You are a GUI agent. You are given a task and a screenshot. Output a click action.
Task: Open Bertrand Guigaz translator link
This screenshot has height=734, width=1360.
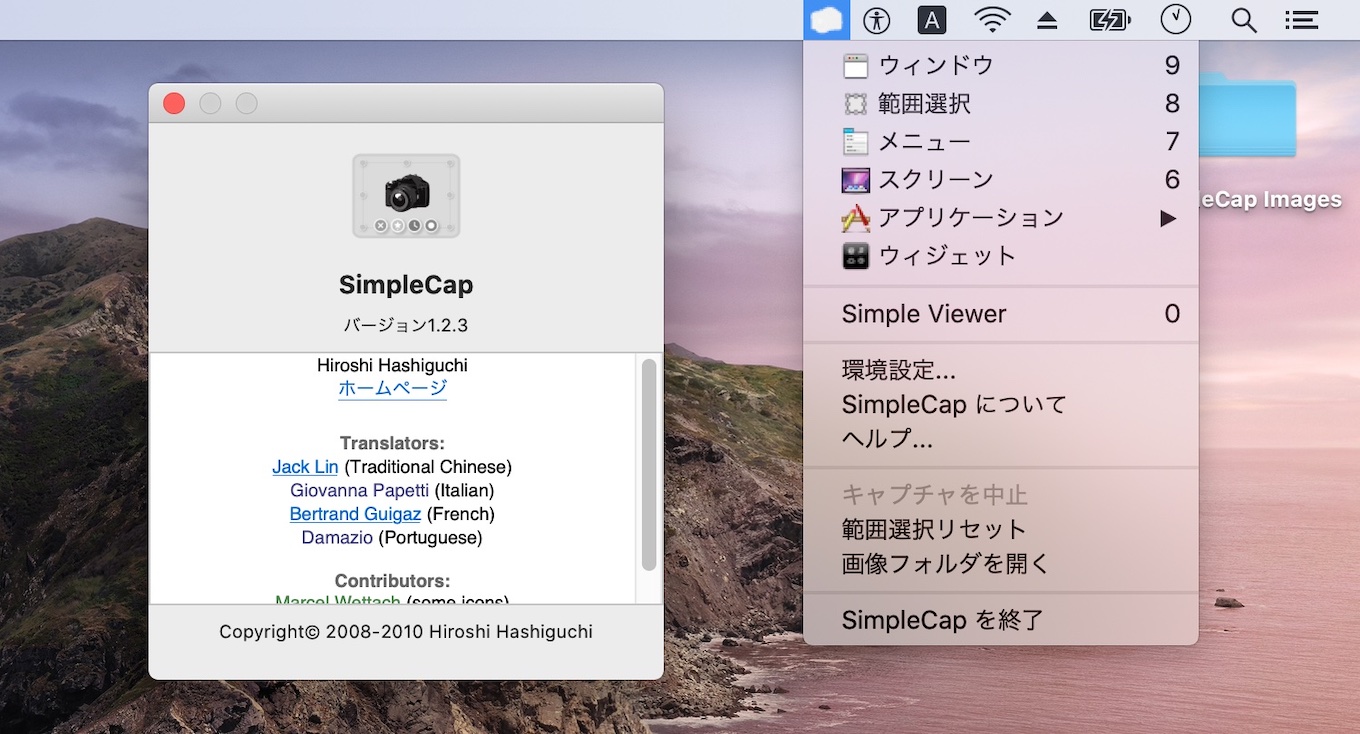[355, 514]
